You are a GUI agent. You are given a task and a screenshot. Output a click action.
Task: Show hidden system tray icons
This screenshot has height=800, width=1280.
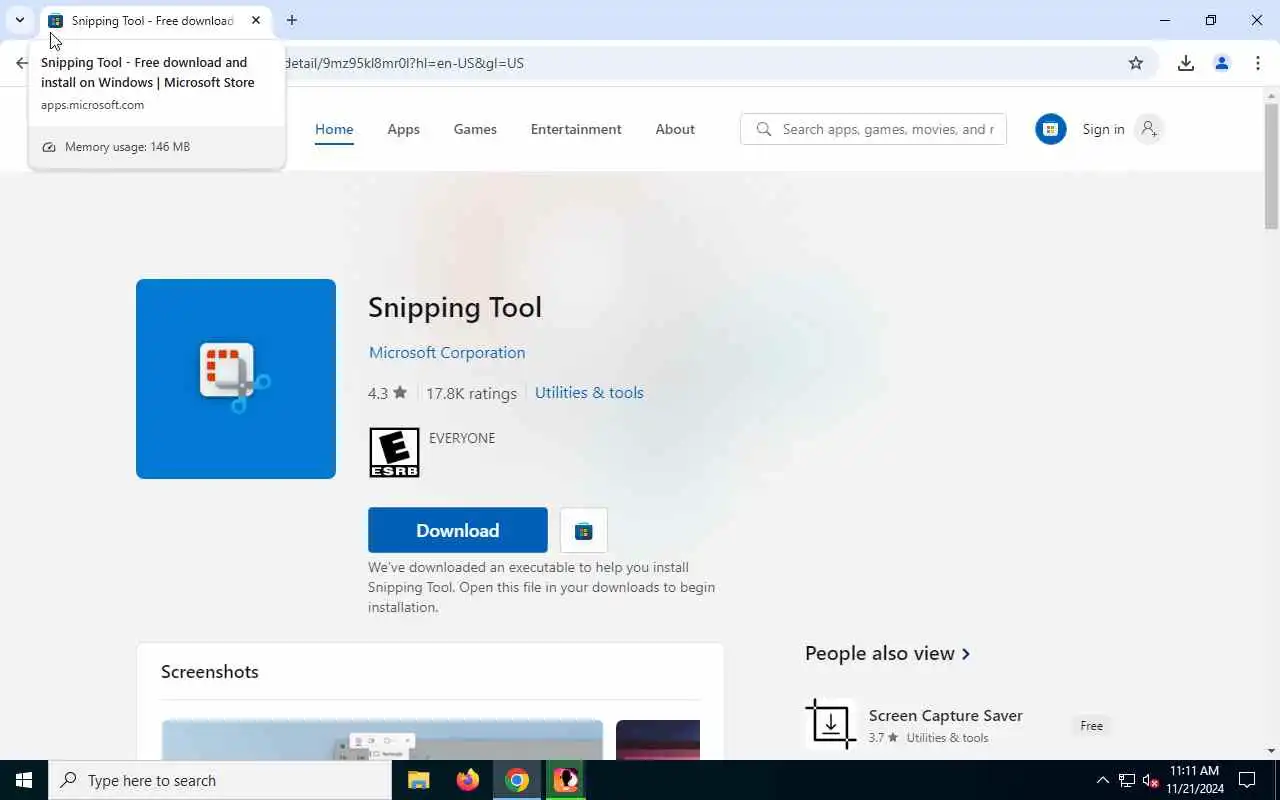[x=1103, y=780]
